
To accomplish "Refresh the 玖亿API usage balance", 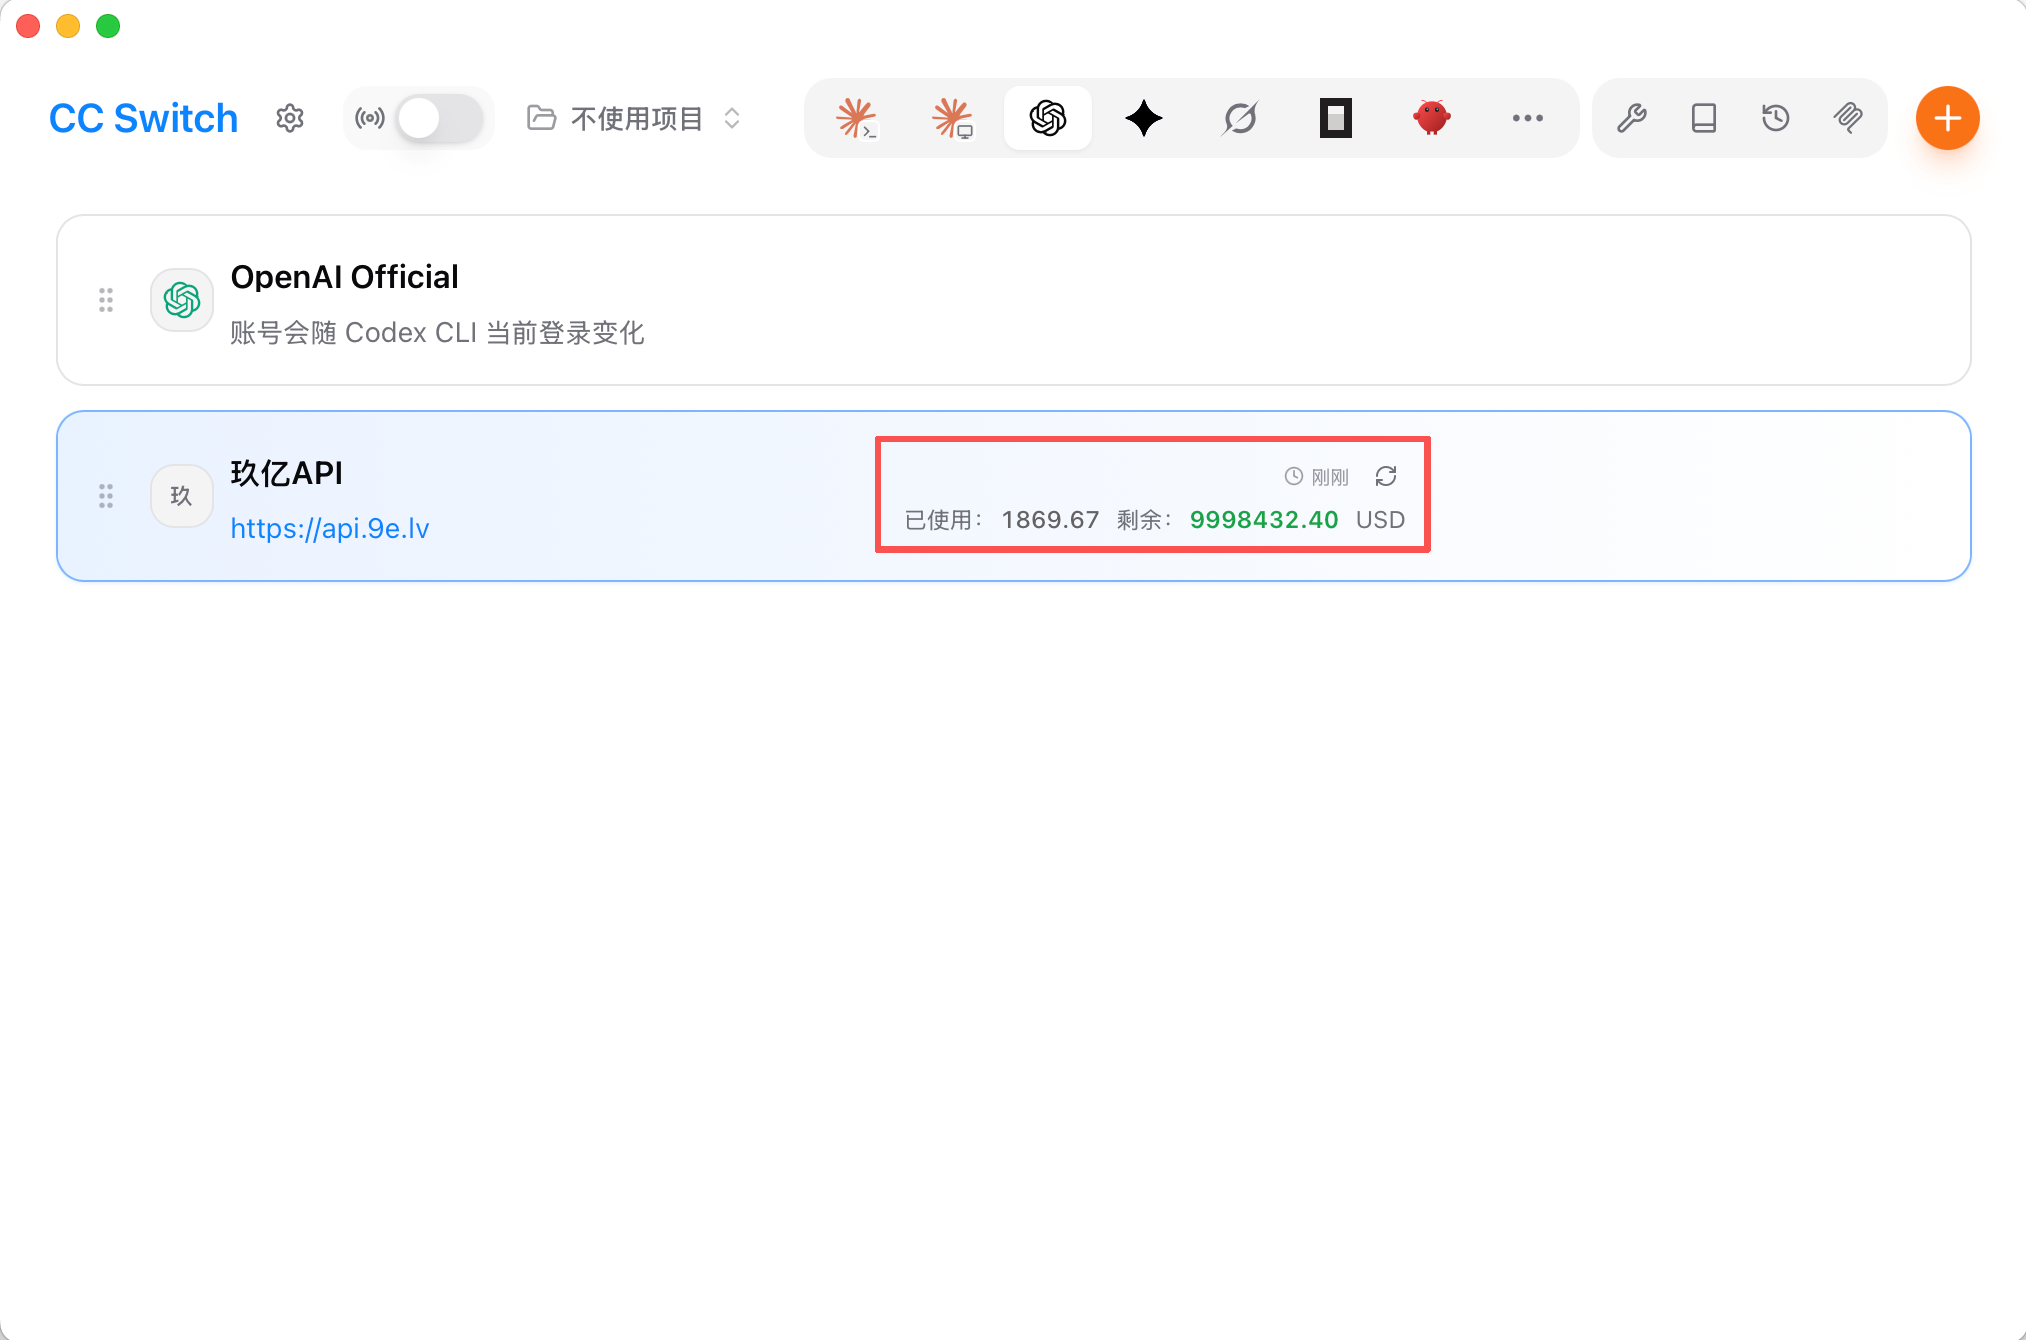I will (1386, 476).
